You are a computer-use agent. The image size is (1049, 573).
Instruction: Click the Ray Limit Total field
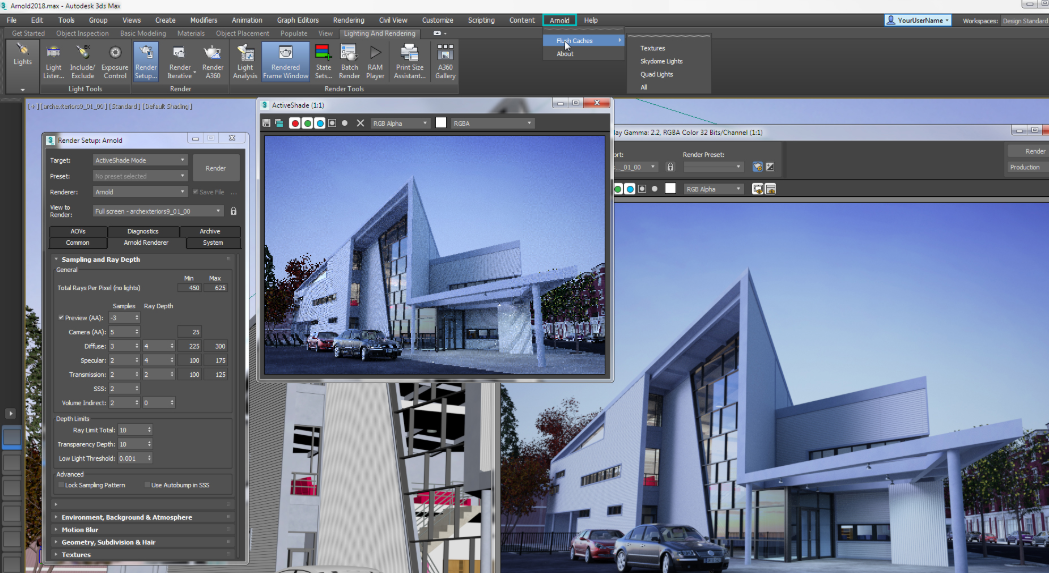coord(134,430)
